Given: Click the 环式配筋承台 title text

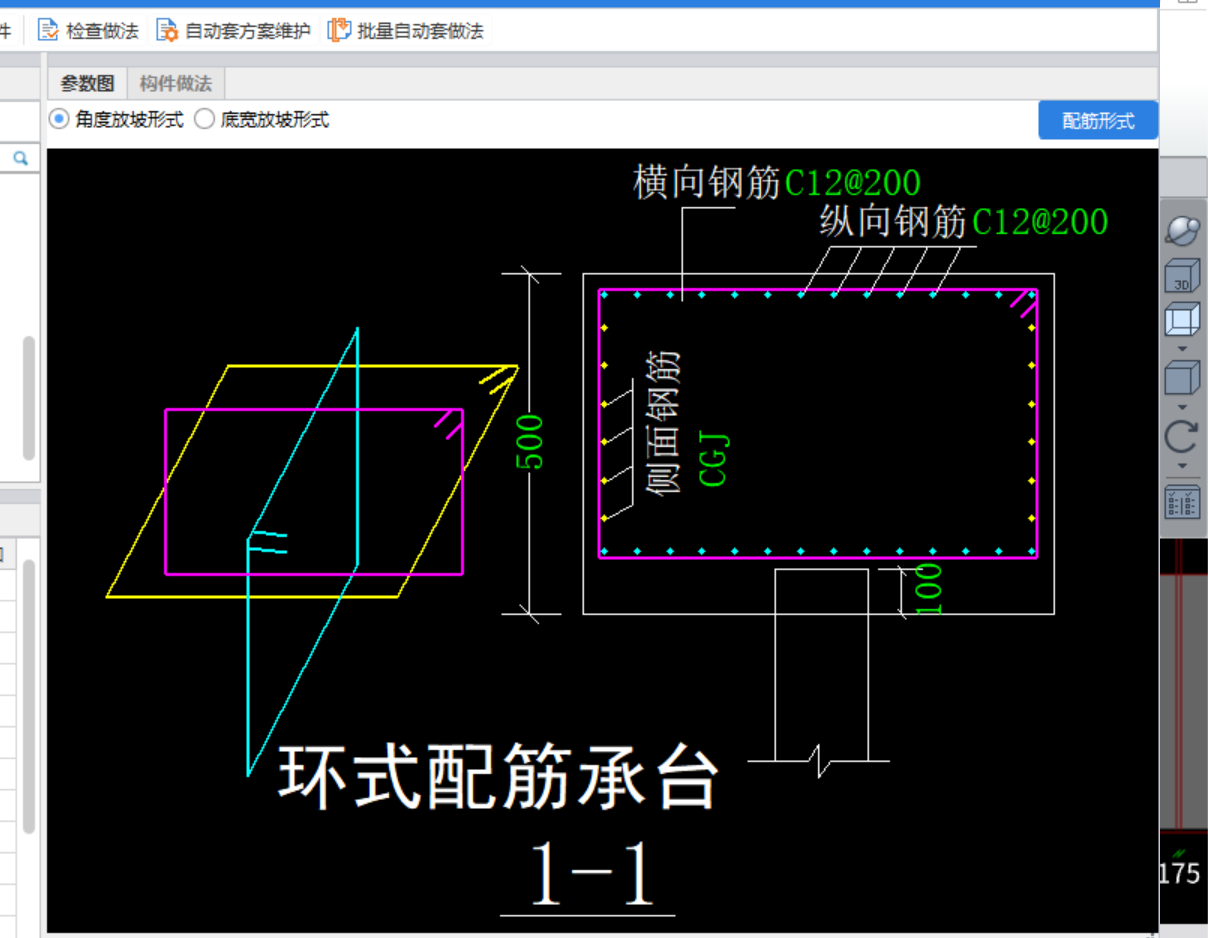Looking at the screenshot, I should pos(498,778).
